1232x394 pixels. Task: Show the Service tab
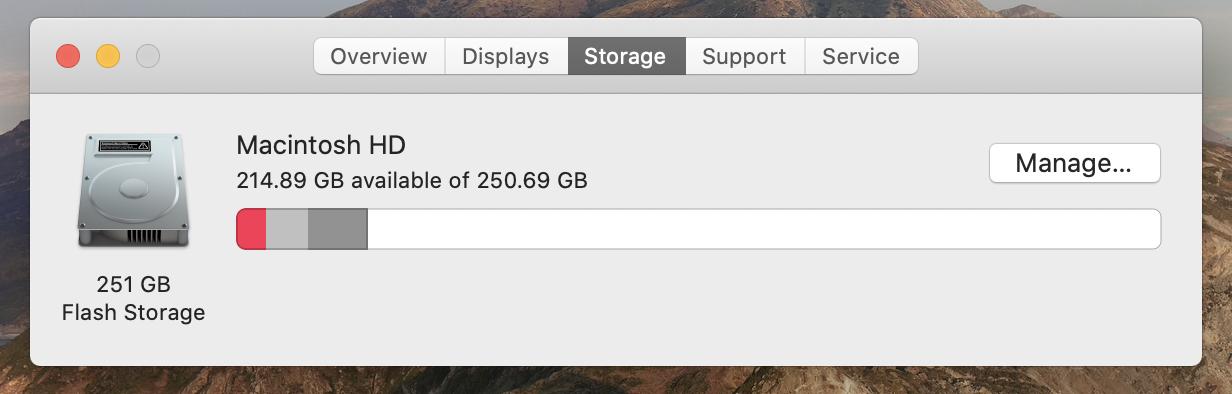point(861,56)
